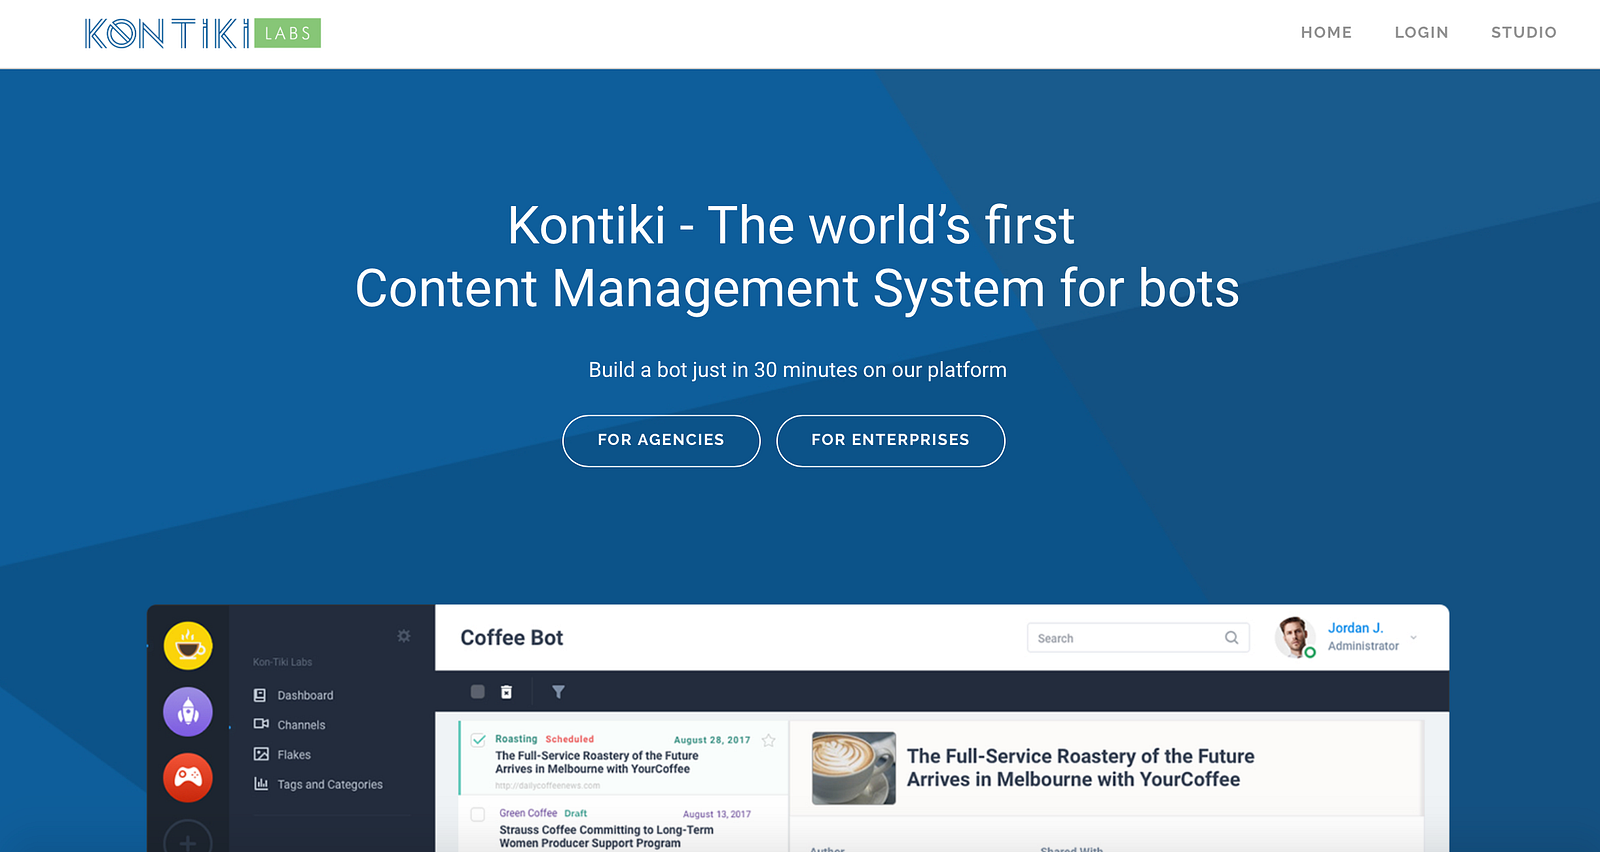Viewport: 1600px width, 852px height.
Task: Click Jordan J.'s profile avatar
Action: point(1295,637)
